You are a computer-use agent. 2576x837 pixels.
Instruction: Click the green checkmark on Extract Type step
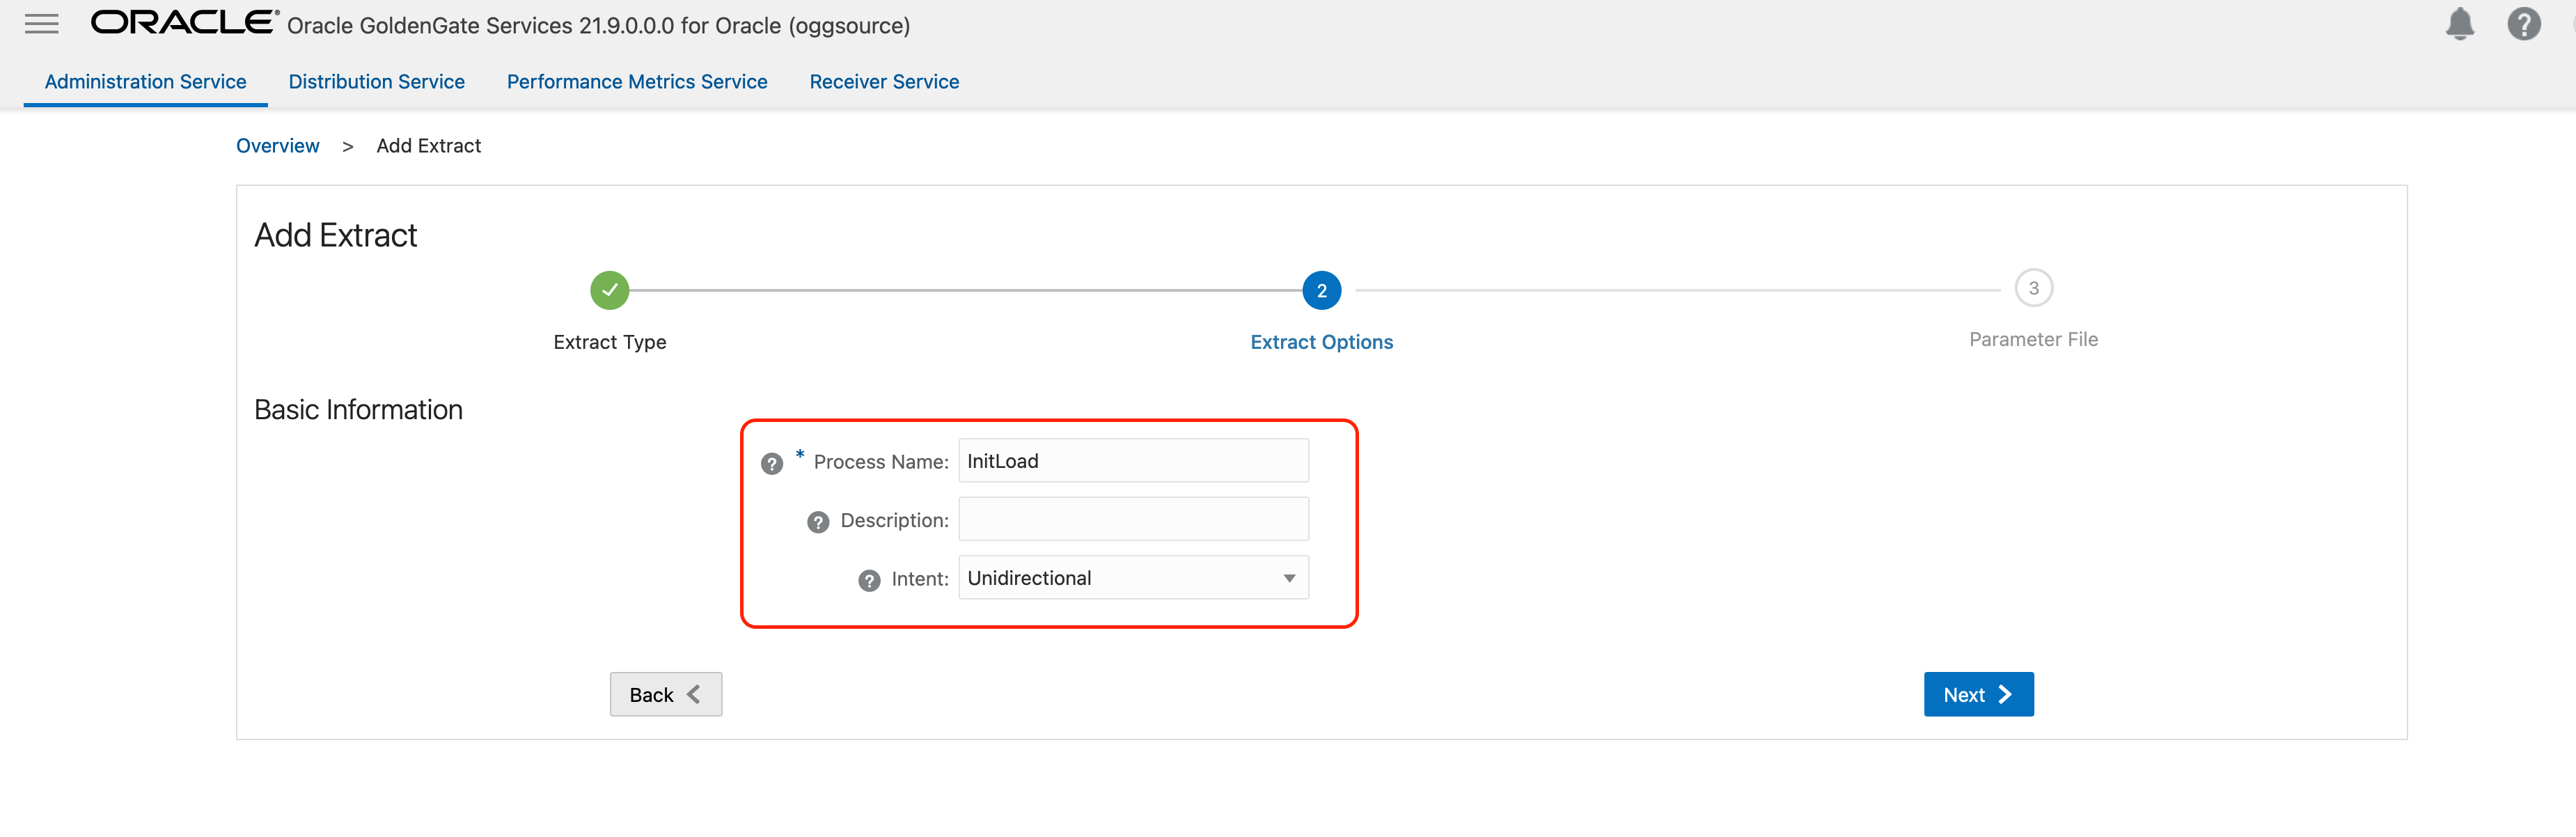point(609,289)
